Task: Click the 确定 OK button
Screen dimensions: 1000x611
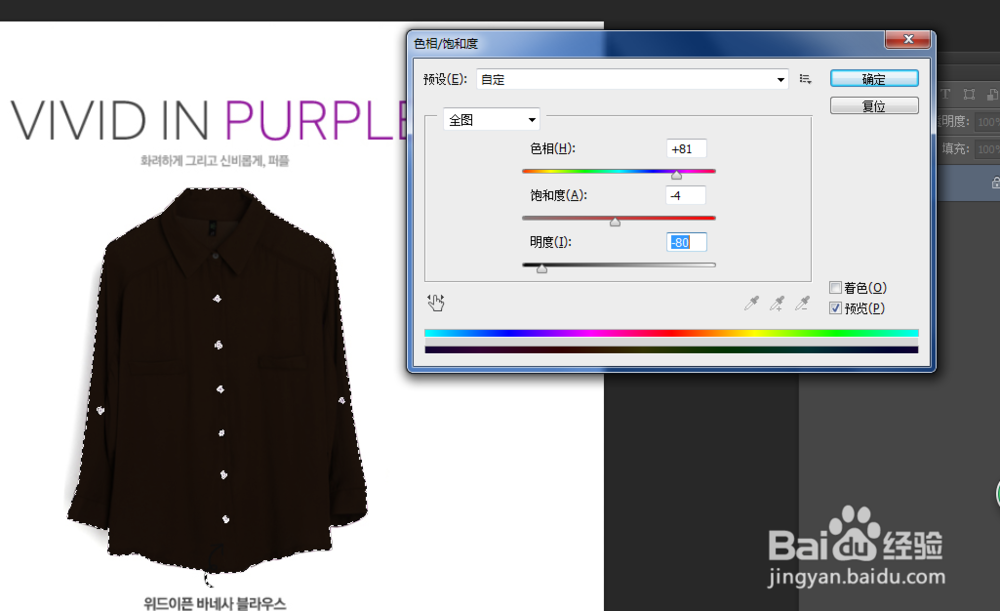Action: coord(873,78)
